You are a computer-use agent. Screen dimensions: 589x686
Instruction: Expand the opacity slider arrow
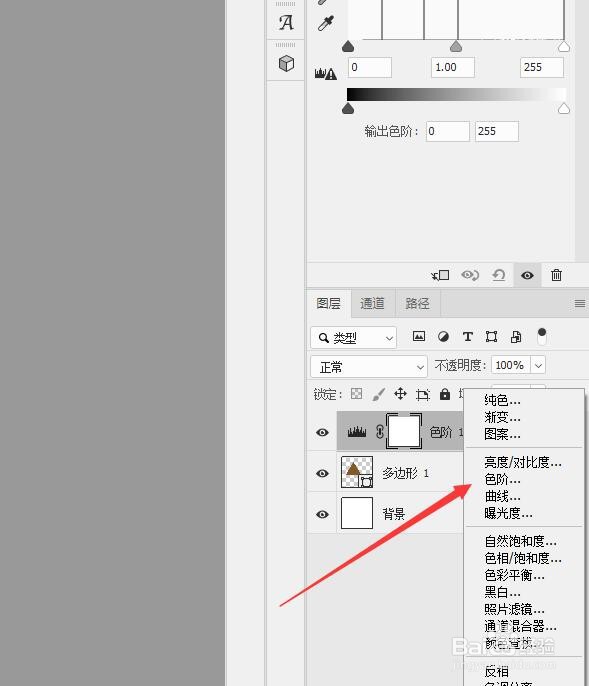(539, 365)
